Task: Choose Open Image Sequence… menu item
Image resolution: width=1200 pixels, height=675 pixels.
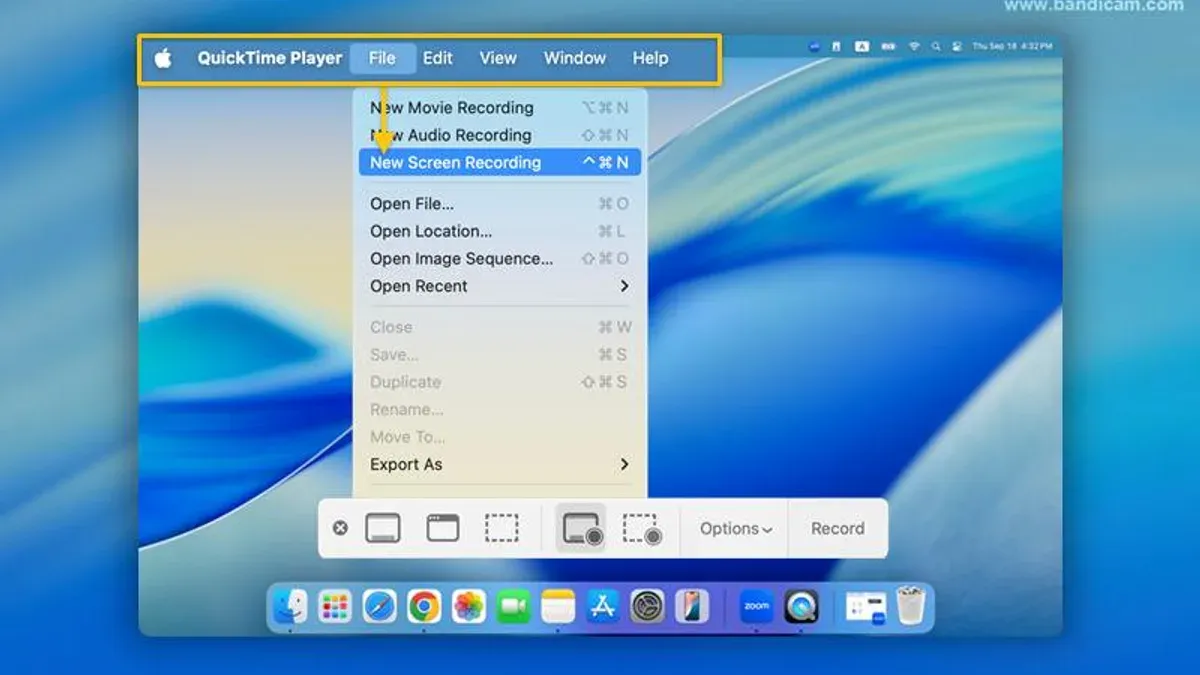Action: coord(500,258)
